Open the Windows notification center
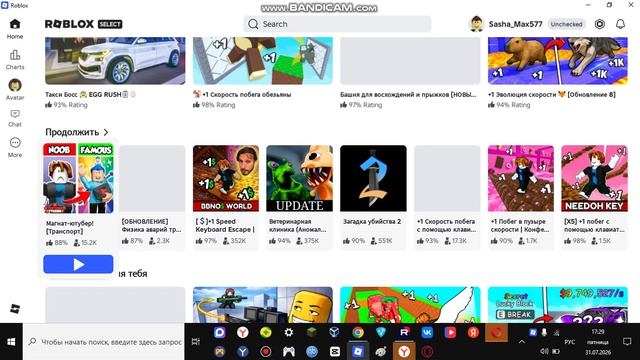The height and width of the screenshot is (360, 640). (627, 342)
